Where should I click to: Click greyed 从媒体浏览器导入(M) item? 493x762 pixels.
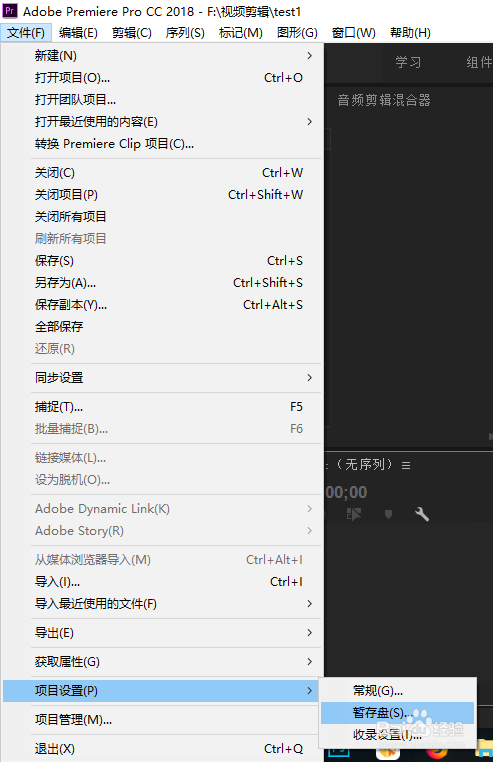[163, 560]
